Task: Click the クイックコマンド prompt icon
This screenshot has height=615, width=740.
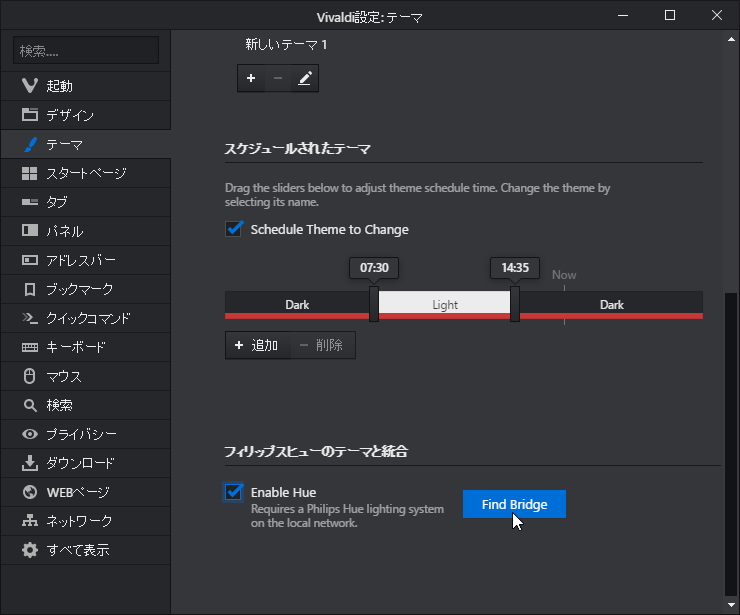Action: click(30, 318)
